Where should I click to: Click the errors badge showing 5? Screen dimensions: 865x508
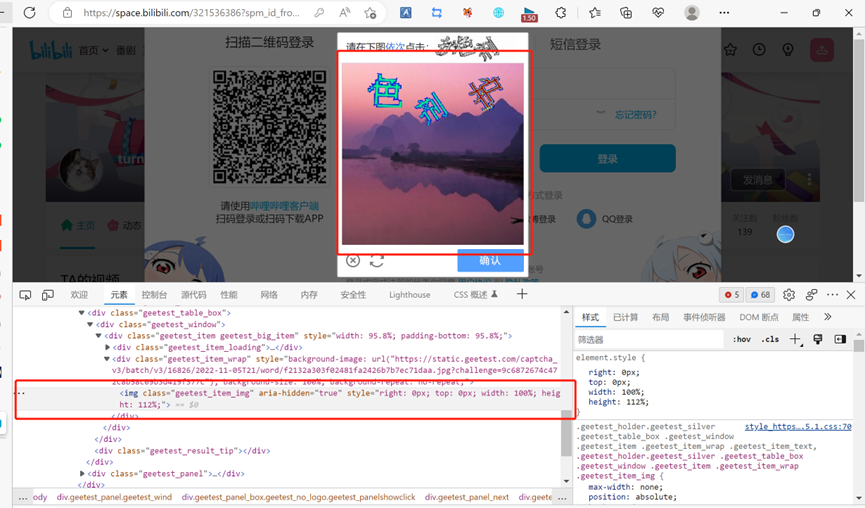731,295
